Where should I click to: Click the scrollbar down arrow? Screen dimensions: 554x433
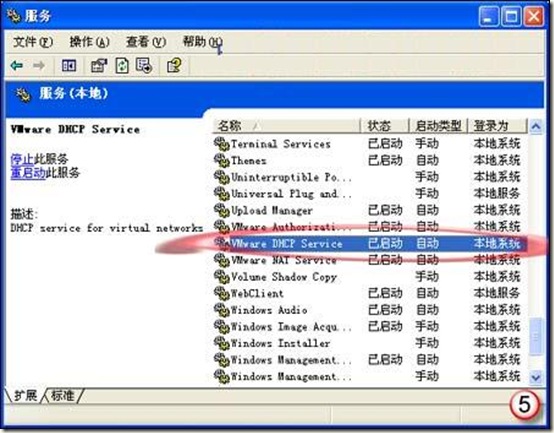(536, 377)
